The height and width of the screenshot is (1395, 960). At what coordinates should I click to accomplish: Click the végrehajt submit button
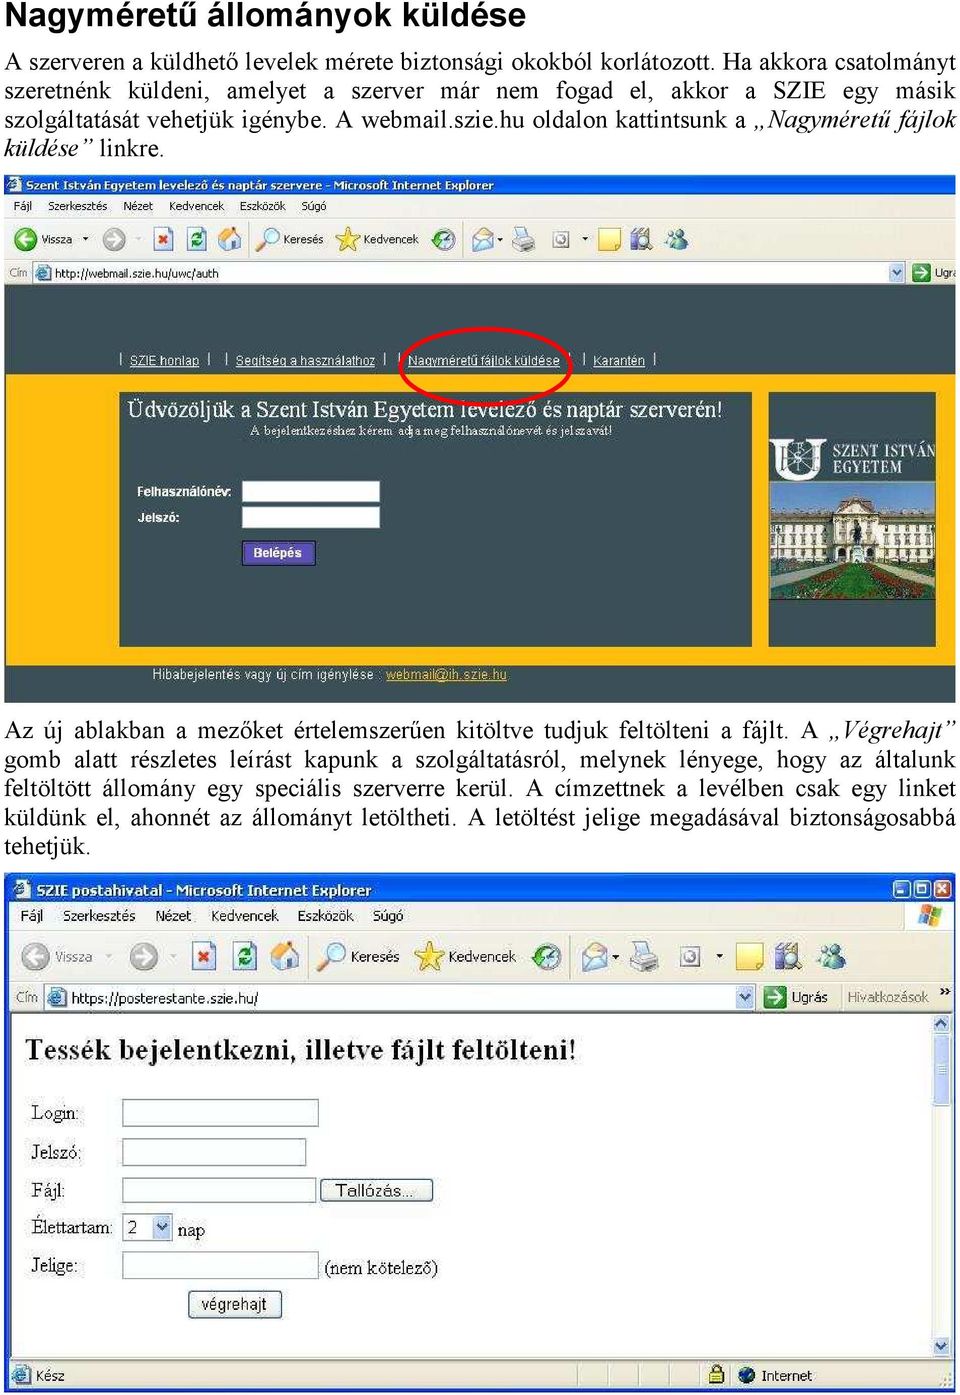235,1304
